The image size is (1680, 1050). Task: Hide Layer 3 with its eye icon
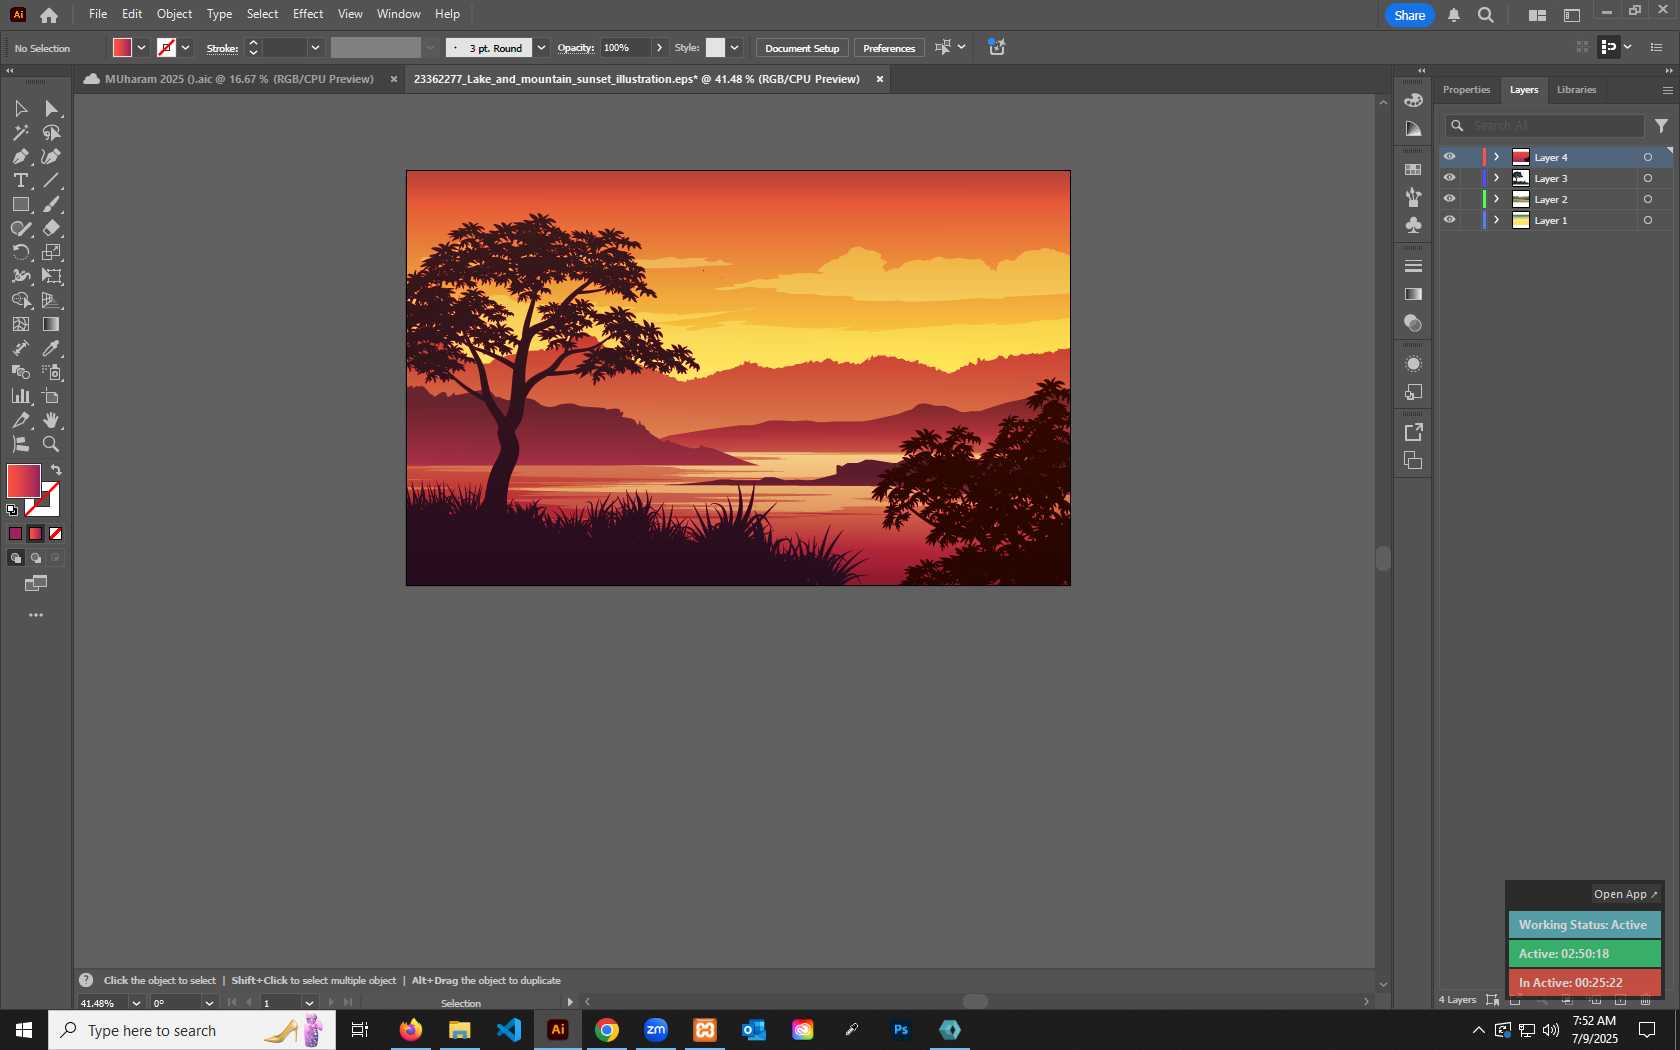coord(1449,178)
